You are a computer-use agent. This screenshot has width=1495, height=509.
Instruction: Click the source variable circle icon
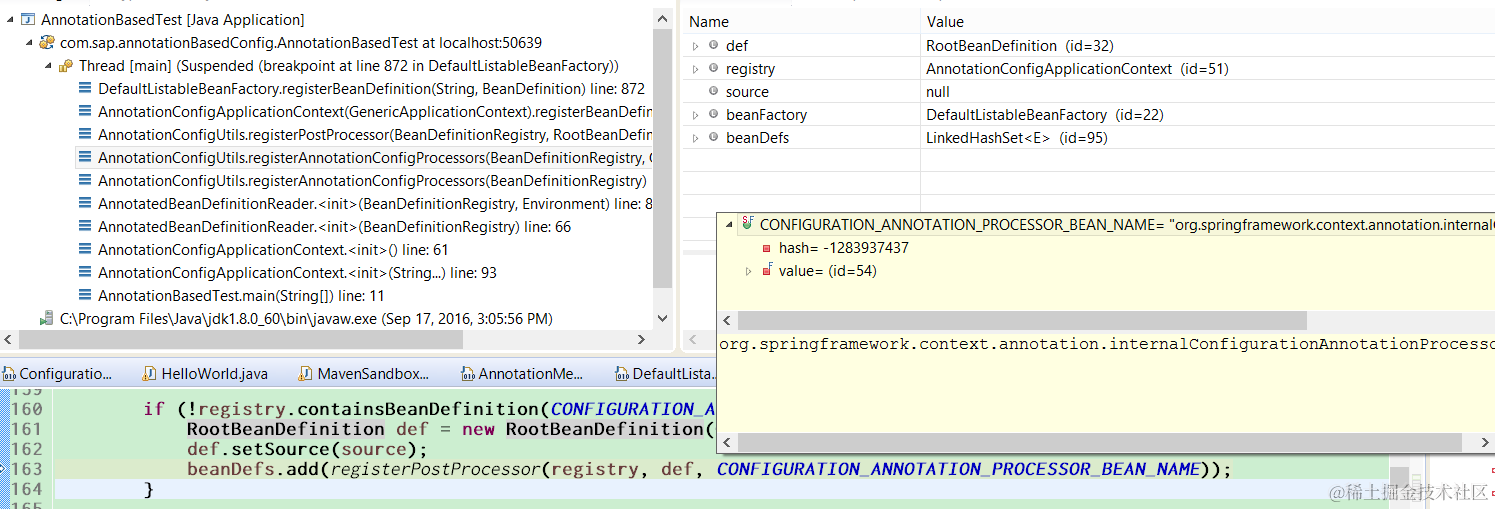[x=713, y=92]
